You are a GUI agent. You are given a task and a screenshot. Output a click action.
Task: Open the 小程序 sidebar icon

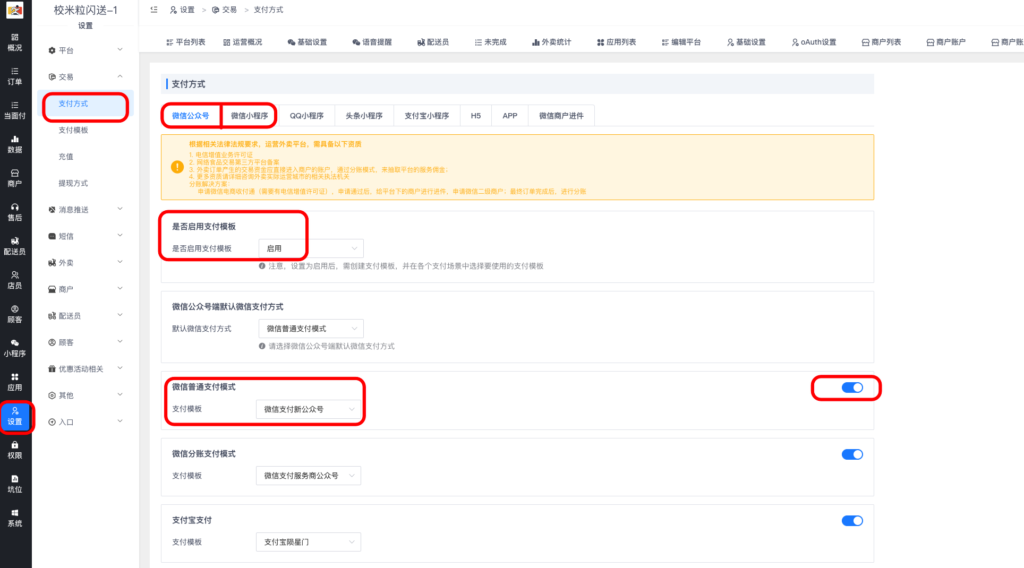[15, 347]
